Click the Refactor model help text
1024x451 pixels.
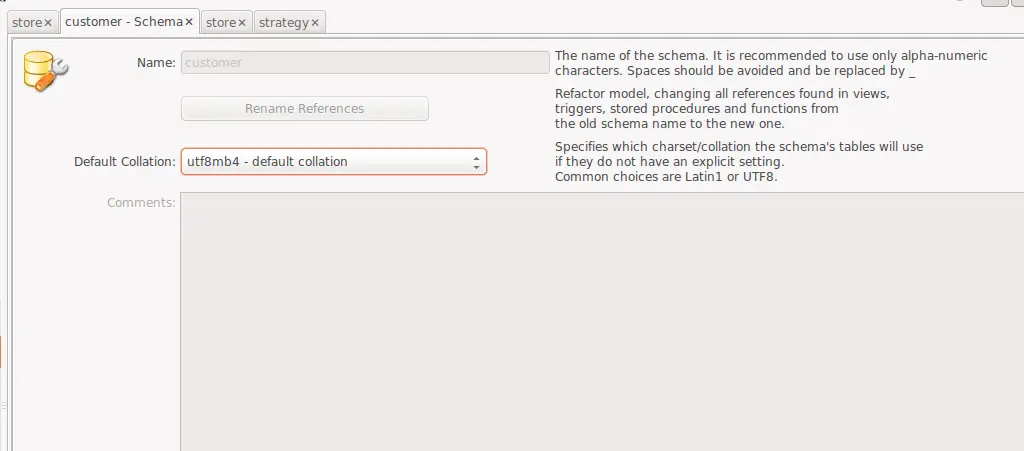pos(722,108)
